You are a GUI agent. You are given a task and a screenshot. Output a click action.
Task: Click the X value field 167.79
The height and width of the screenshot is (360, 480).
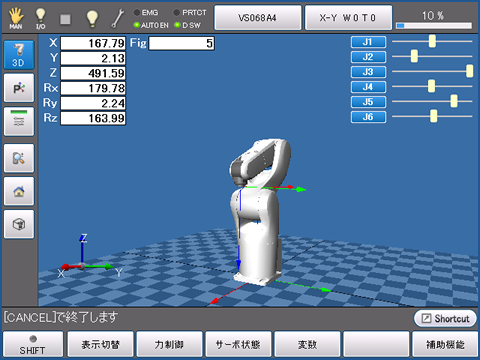[93, 43]
